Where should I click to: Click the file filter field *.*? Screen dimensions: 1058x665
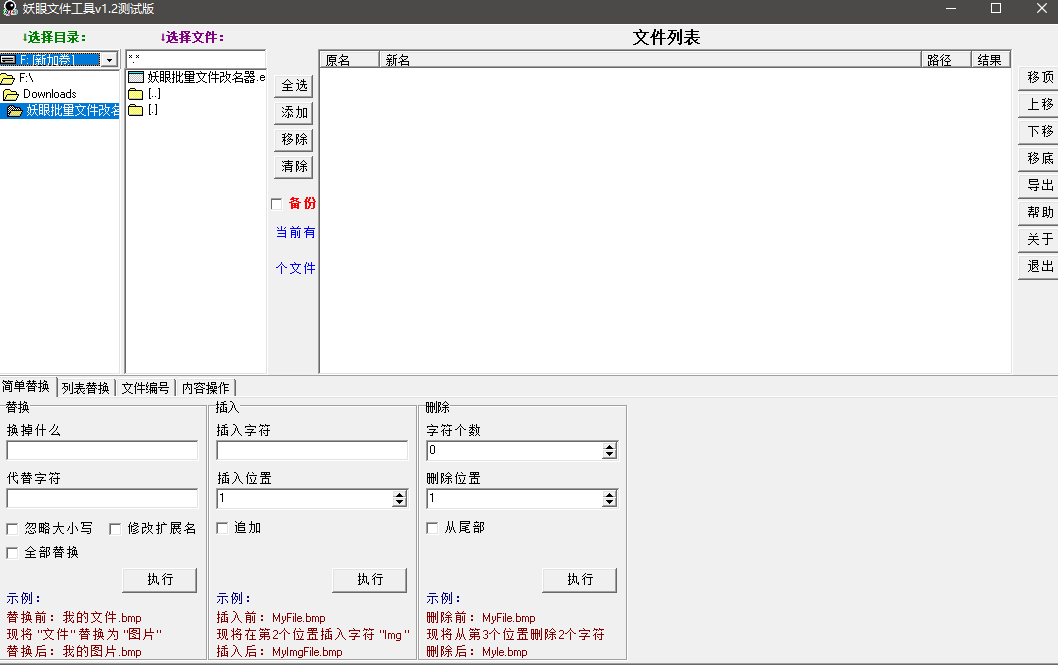pos(196,59)
